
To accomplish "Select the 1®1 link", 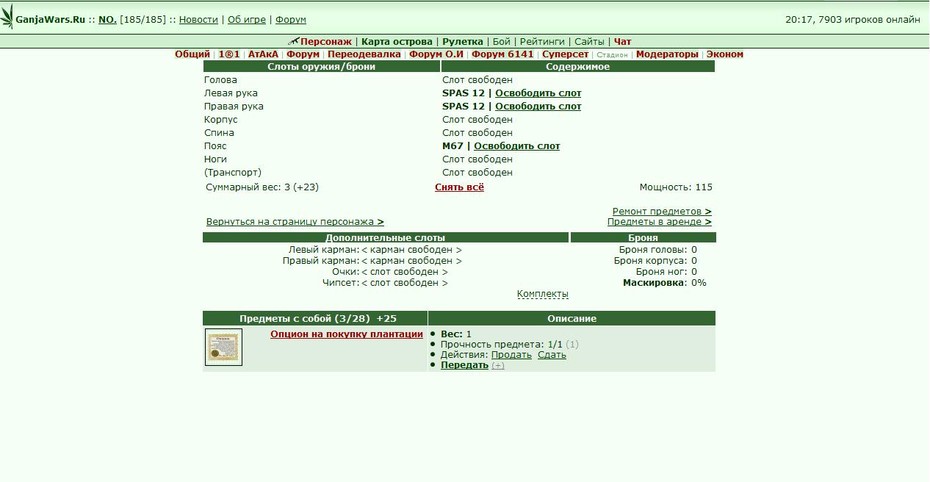I will click(x=229, y=54).
